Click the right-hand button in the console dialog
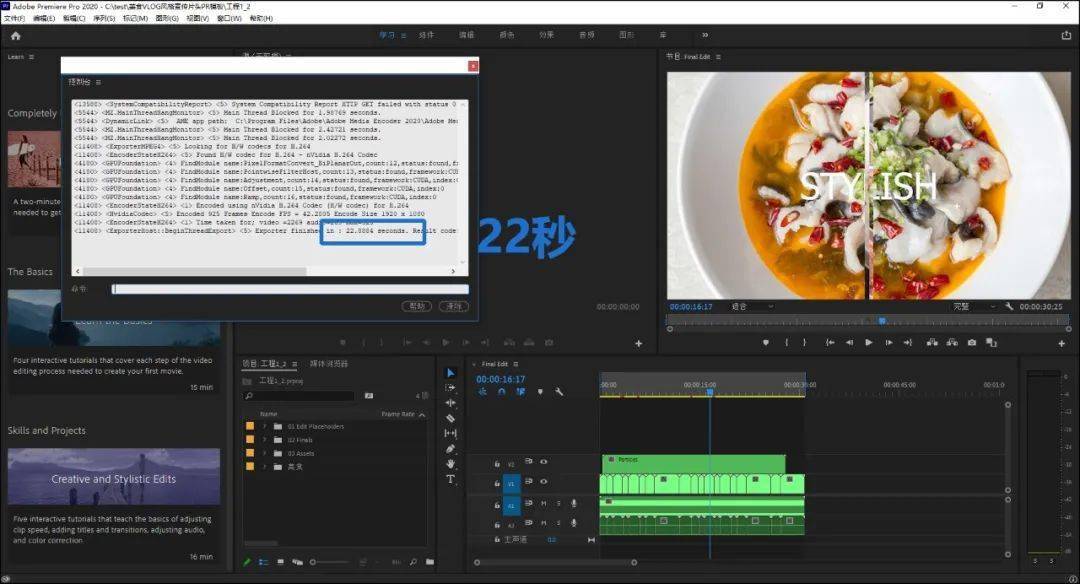 coord(454,306)
